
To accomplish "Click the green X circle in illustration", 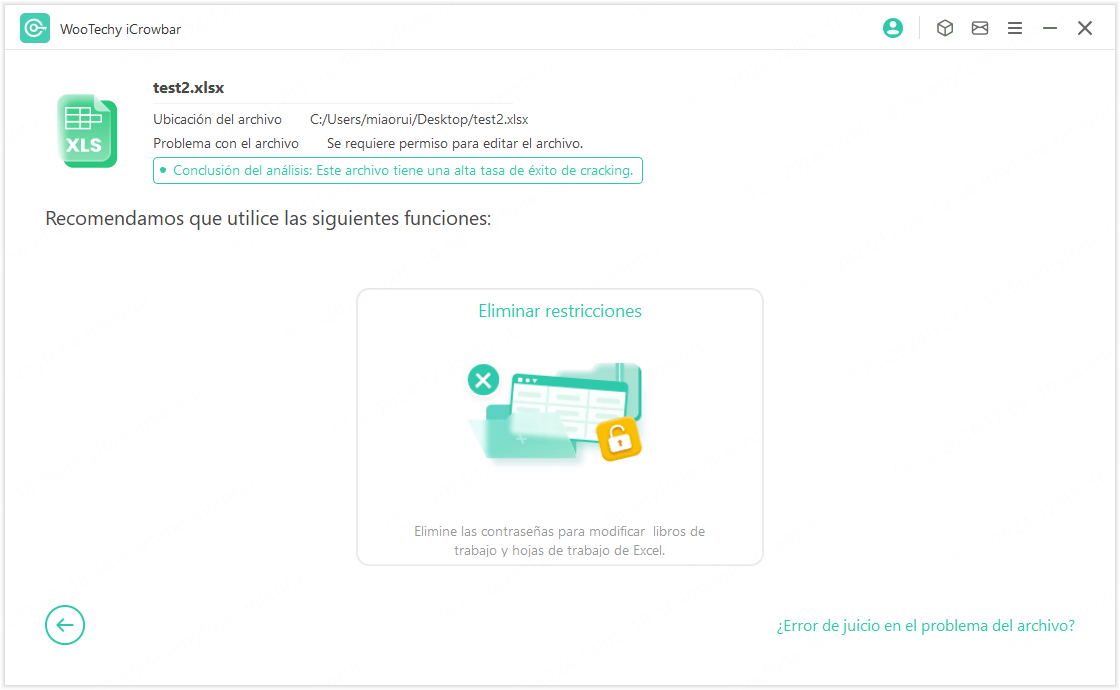I will (x=484, y=380).
